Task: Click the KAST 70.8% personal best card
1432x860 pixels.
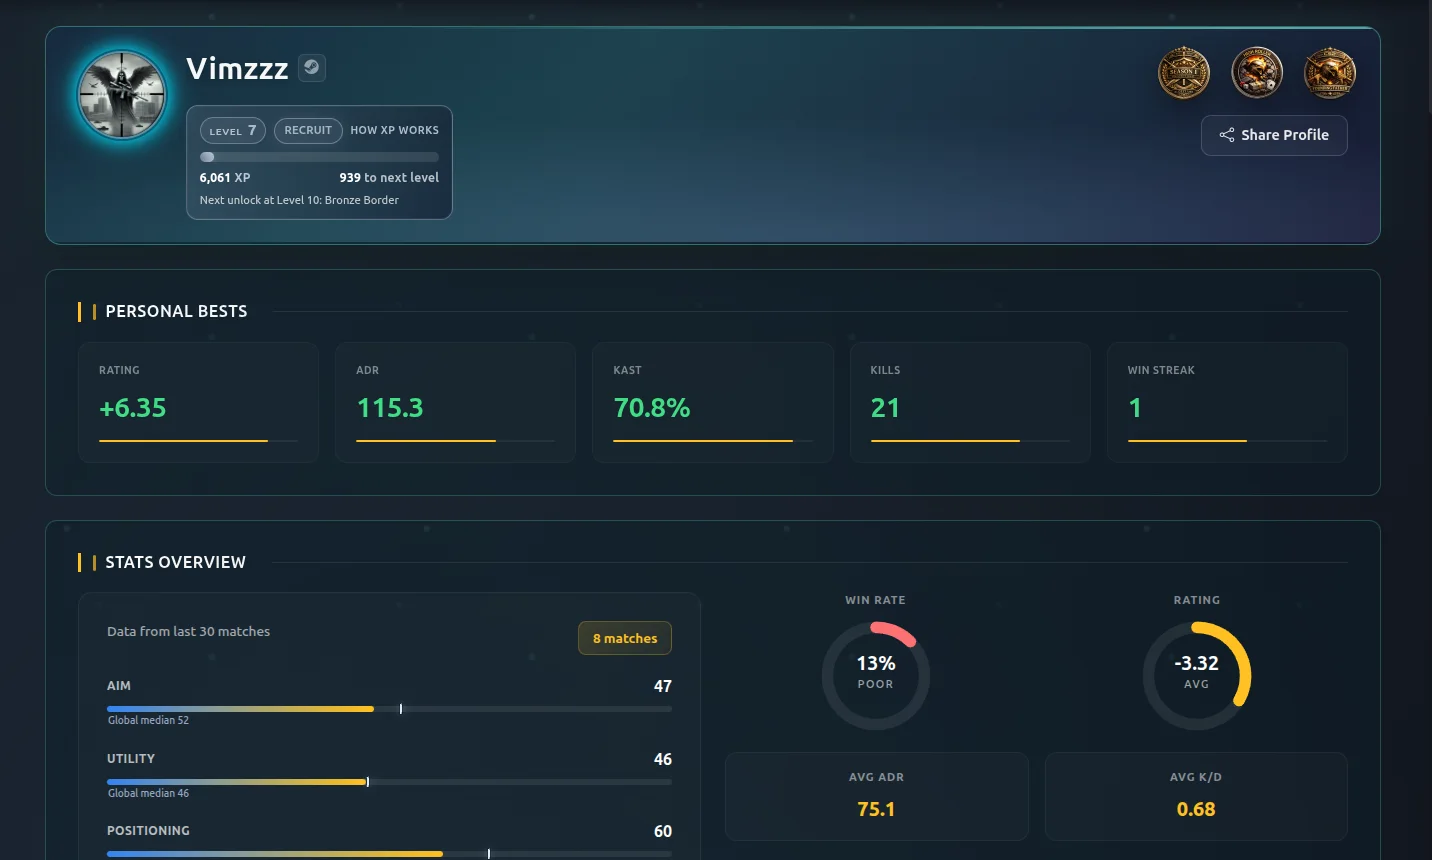Action: point(712,402)
